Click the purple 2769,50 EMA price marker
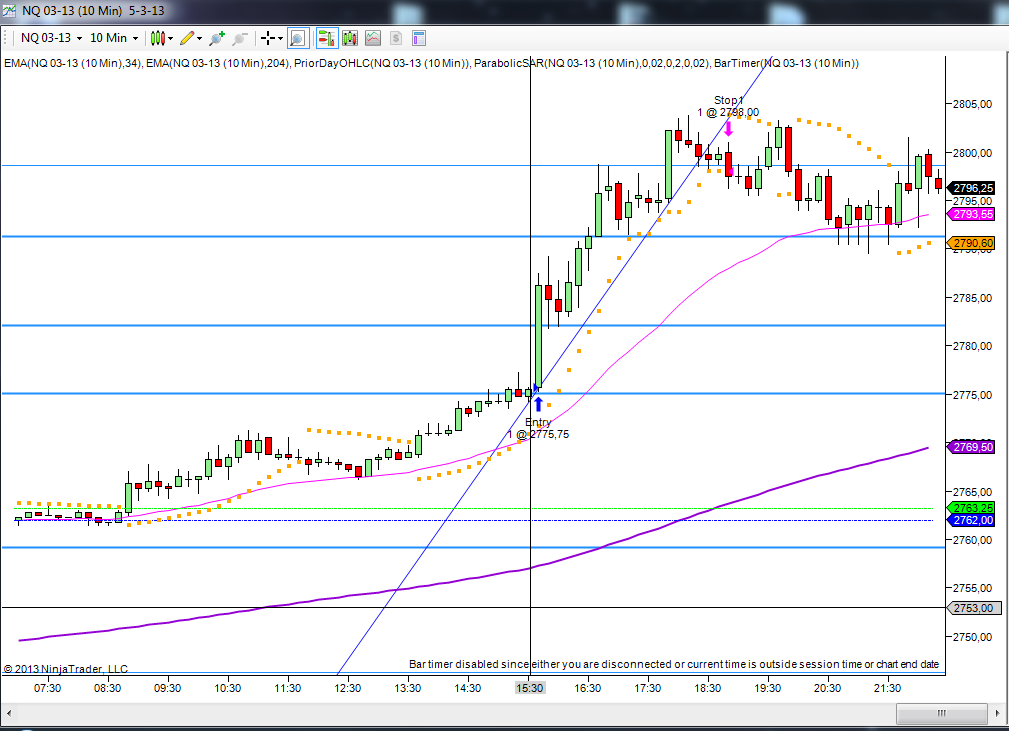 pyautogui.click(x=971, y=447)
